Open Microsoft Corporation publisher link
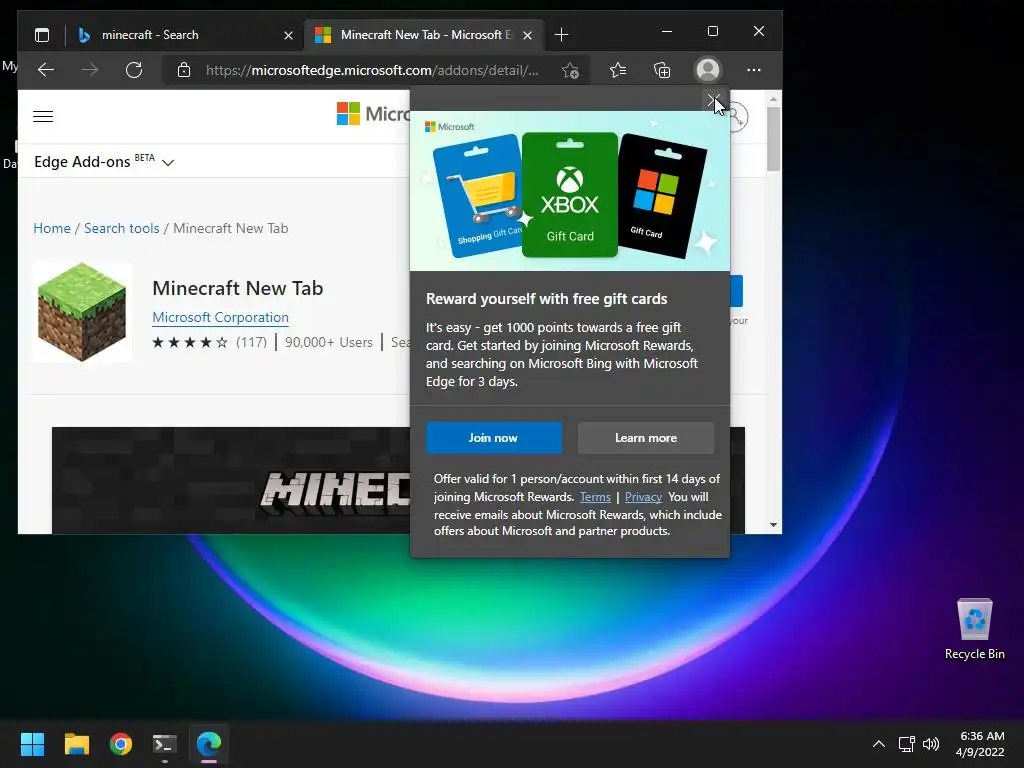Image resolution: width=1024 pixels, height=768 pixels. point(220,317)
